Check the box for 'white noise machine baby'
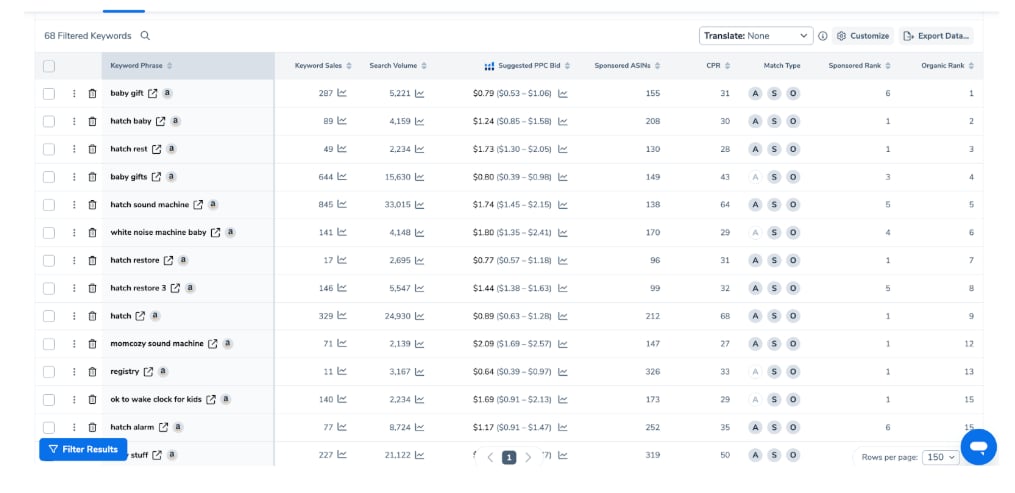The height and width of the screenshot is (493, 1015). coord(49,233)
